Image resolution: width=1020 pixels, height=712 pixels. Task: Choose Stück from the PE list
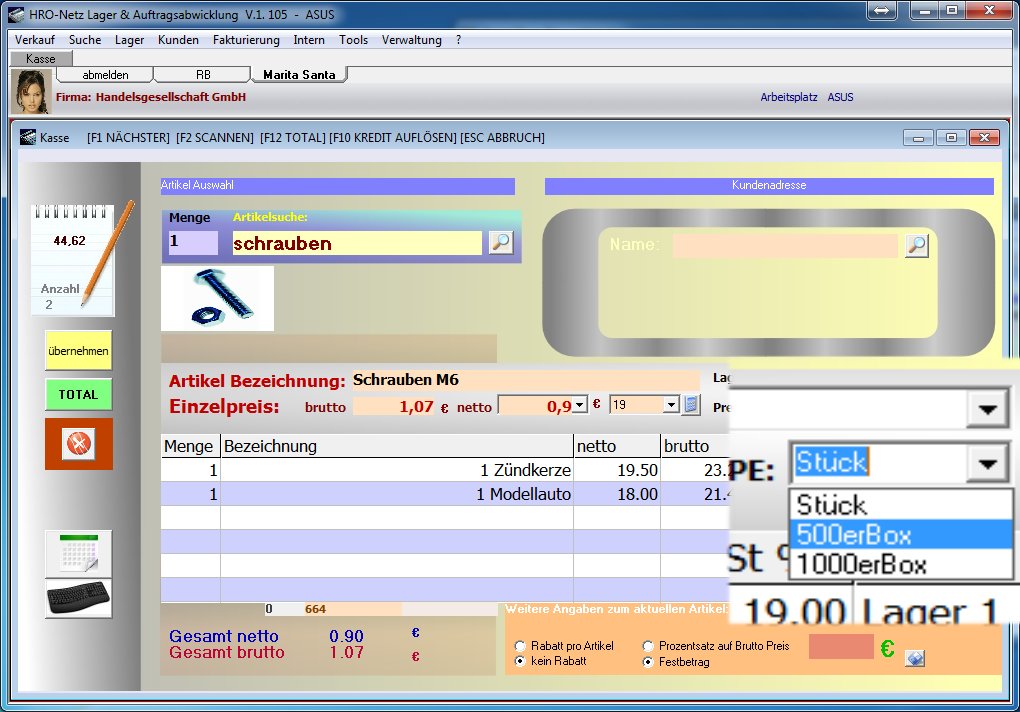coord(901,505)
